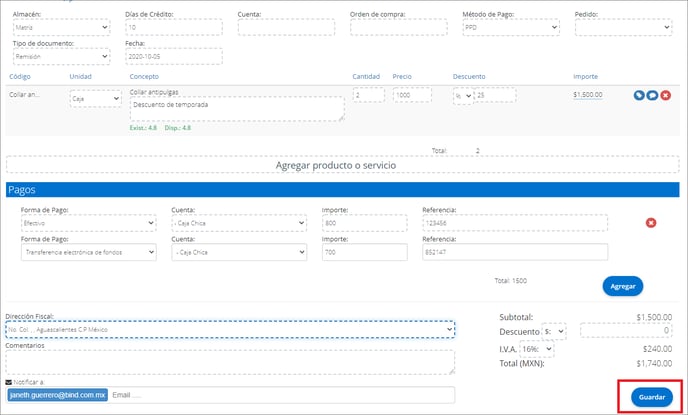
Task: Open the Método de Pago dropdown
Action: 511,27
